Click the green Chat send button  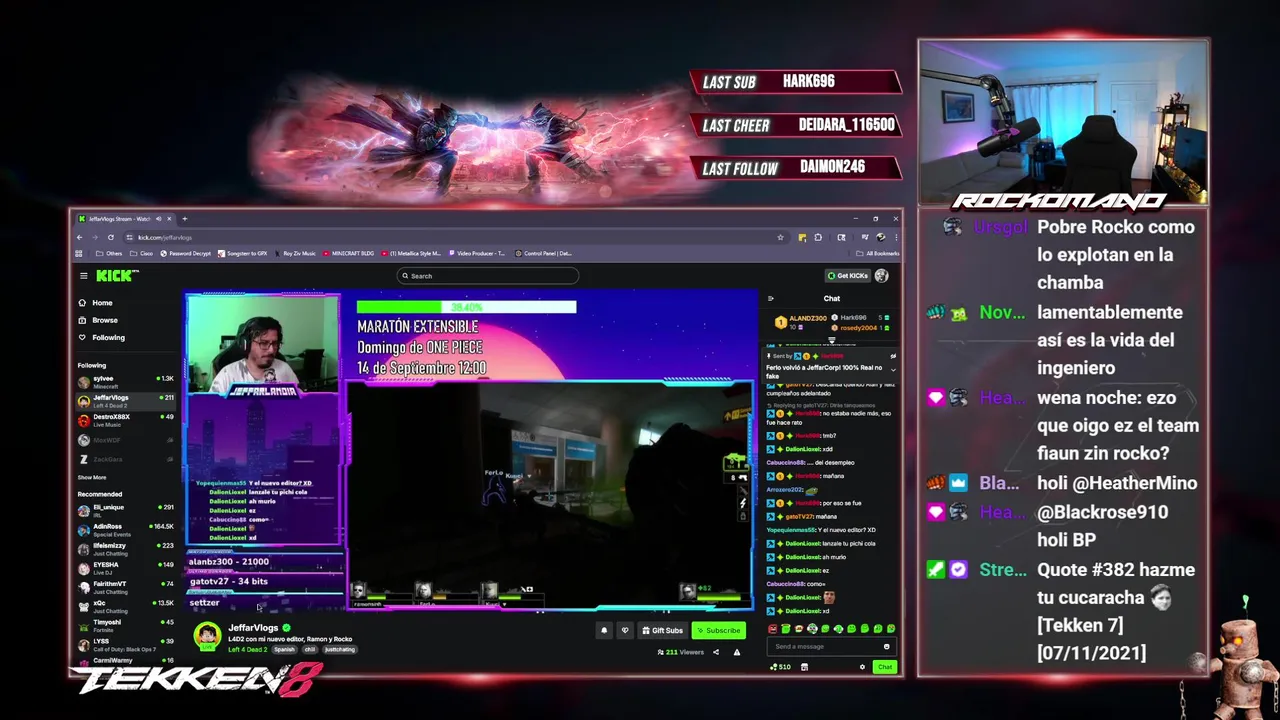(x=885, y=667)
